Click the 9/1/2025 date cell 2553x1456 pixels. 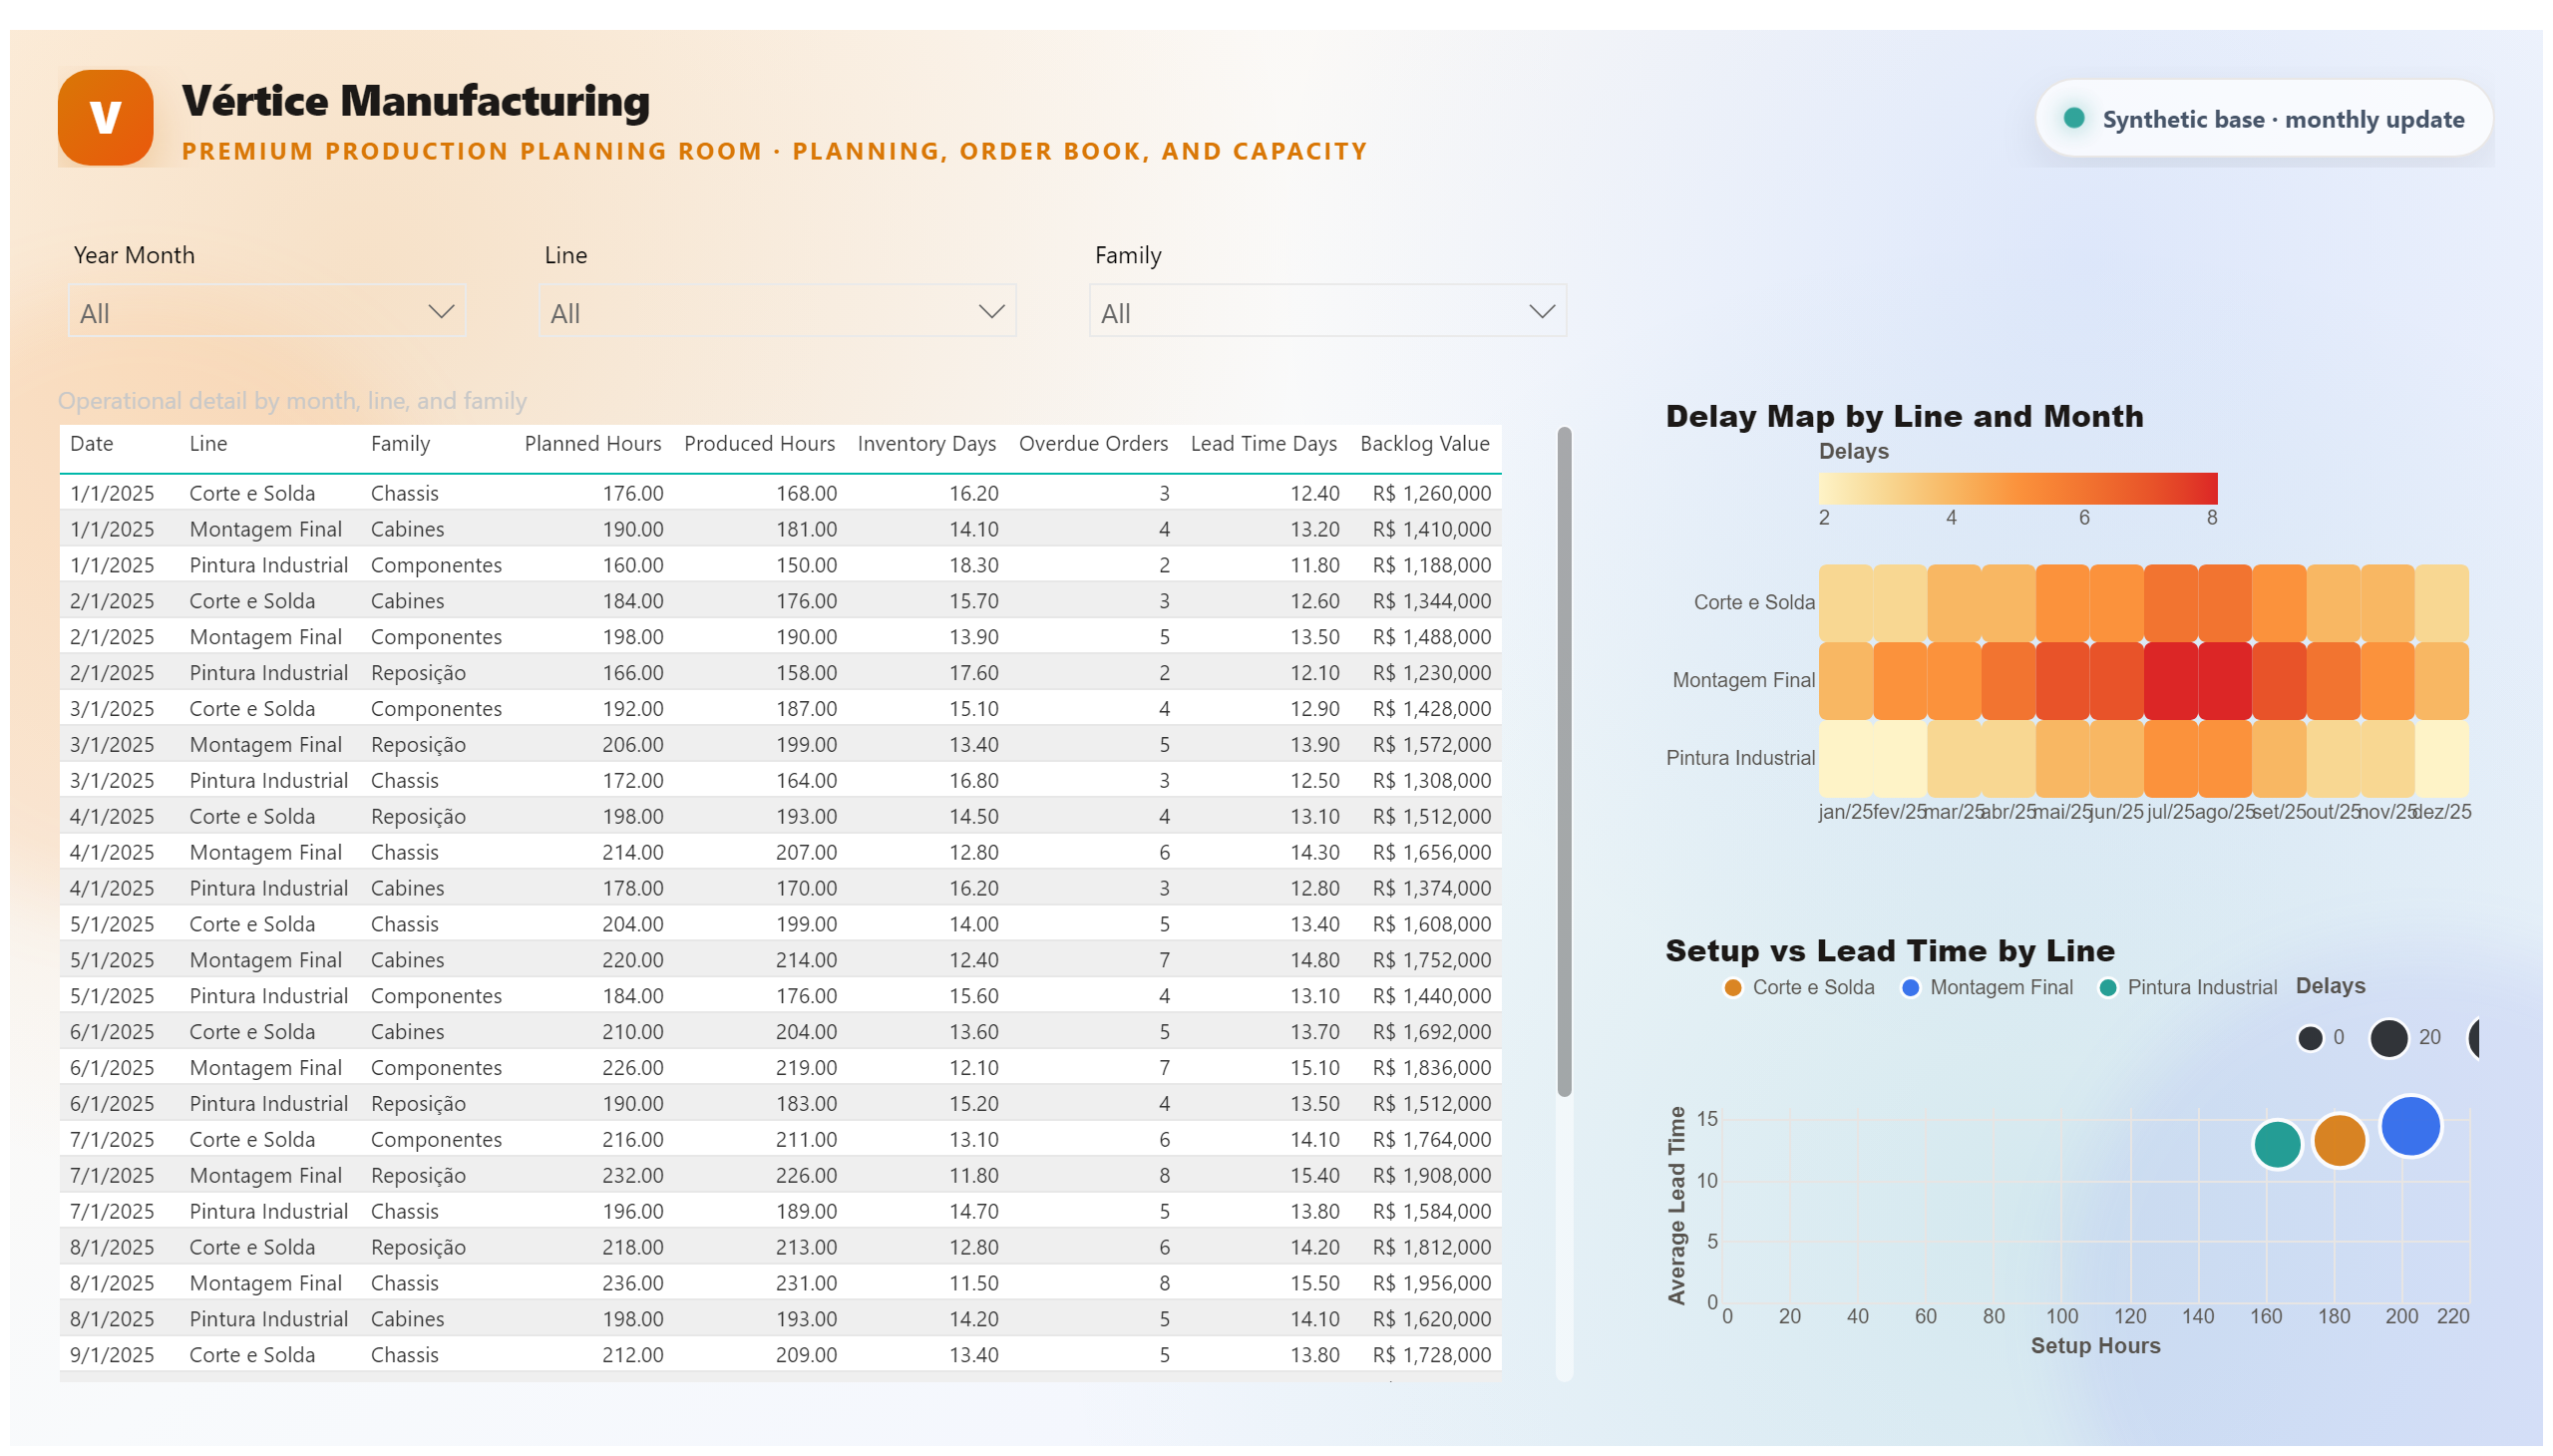(112, 1354)
